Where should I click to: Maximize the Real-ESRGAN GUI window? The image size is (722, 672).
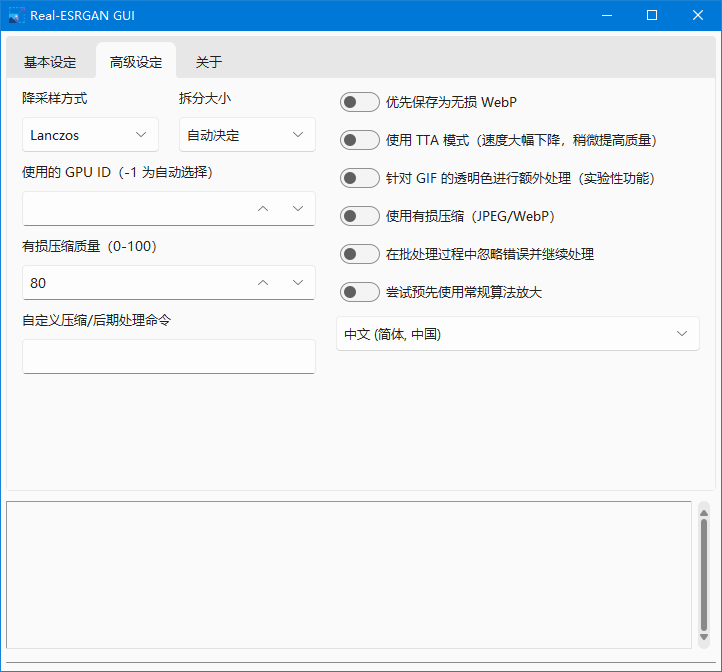652,16
